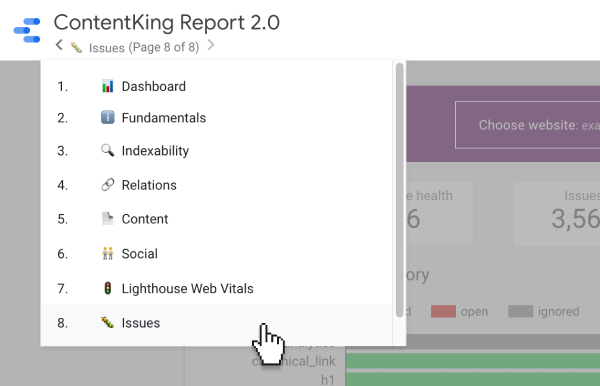Open the Social page
This screenshot has width=600, height=386.
pos(216,254)
